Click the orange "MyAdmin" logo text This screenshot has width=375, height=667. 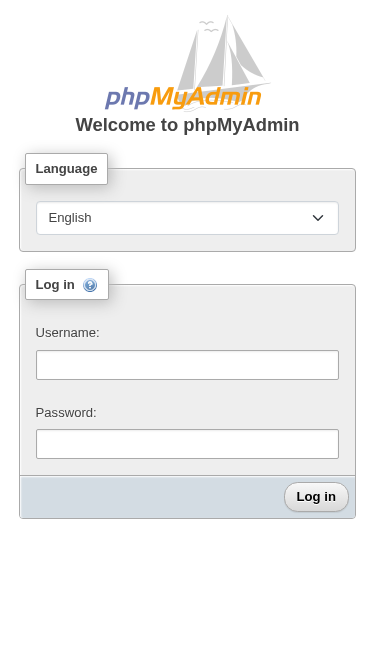click(205, 97)
